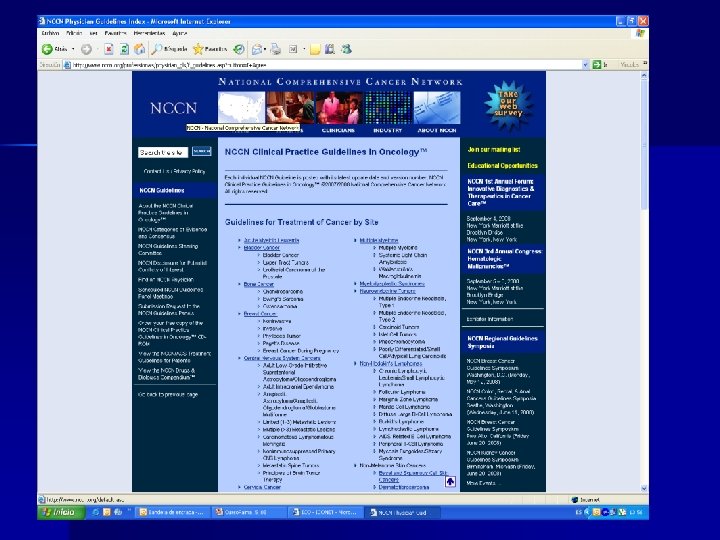Click the grey Forward arrow button
The width and height of the screenshot is (720, 540).
[x=86, y=49]
